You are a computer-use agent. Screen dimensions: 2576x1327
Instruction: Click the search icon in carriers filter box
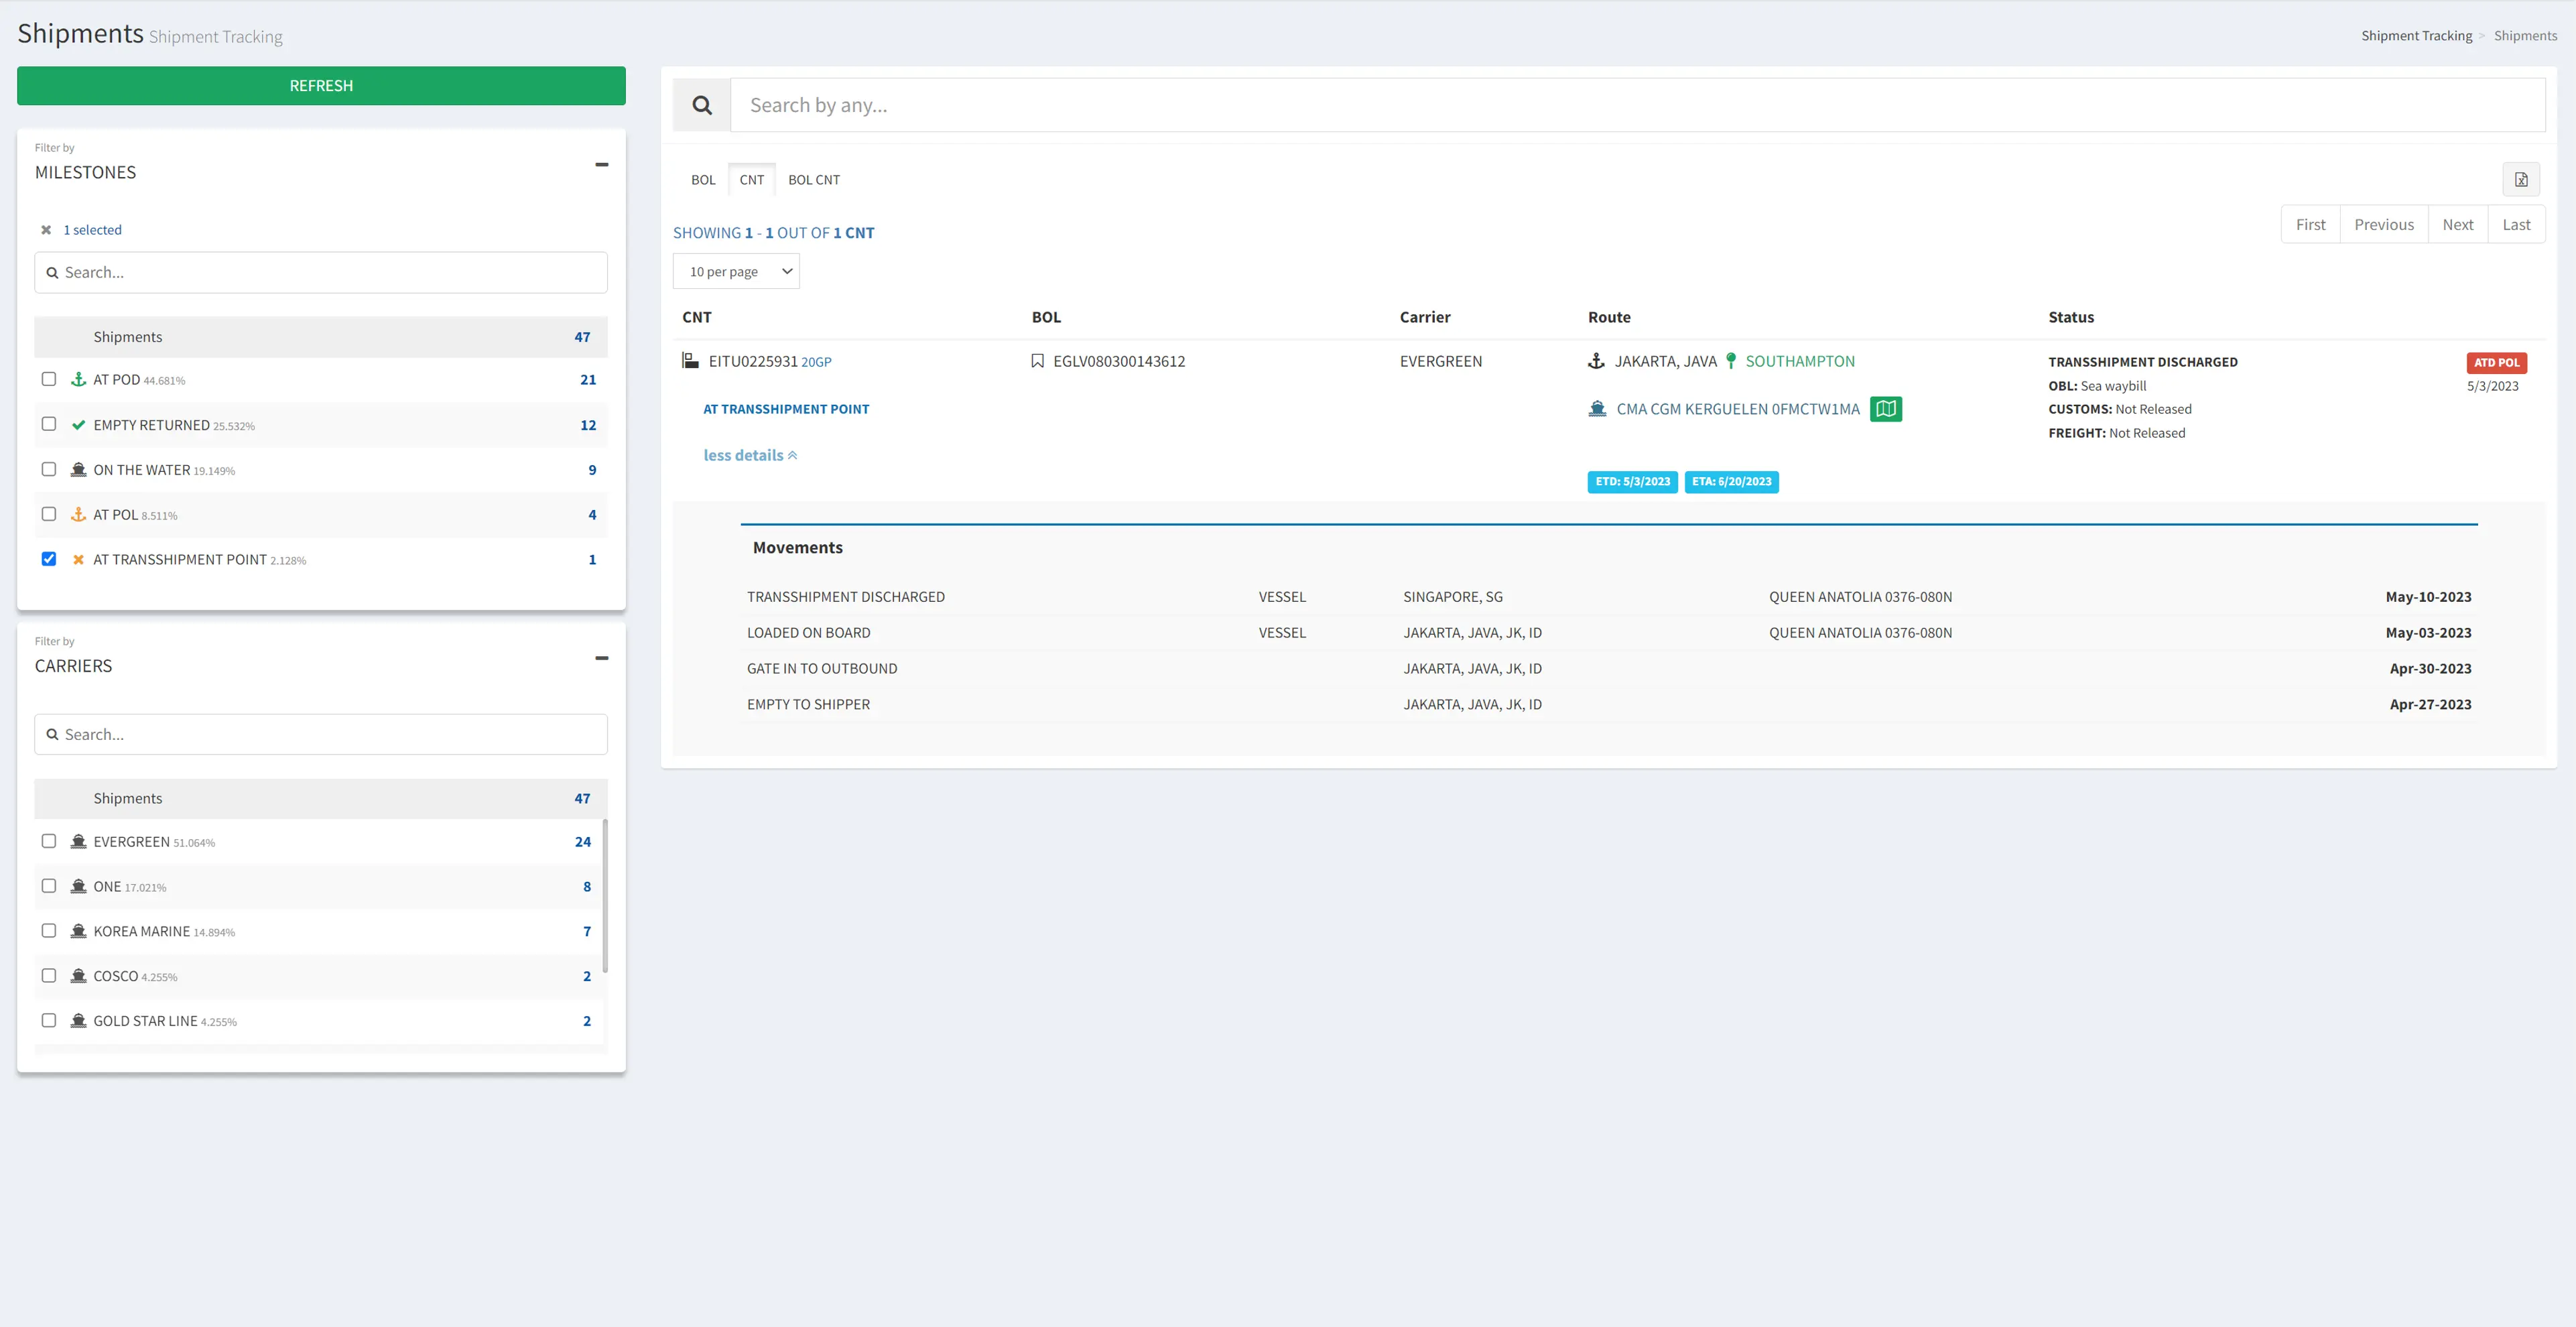52,734
